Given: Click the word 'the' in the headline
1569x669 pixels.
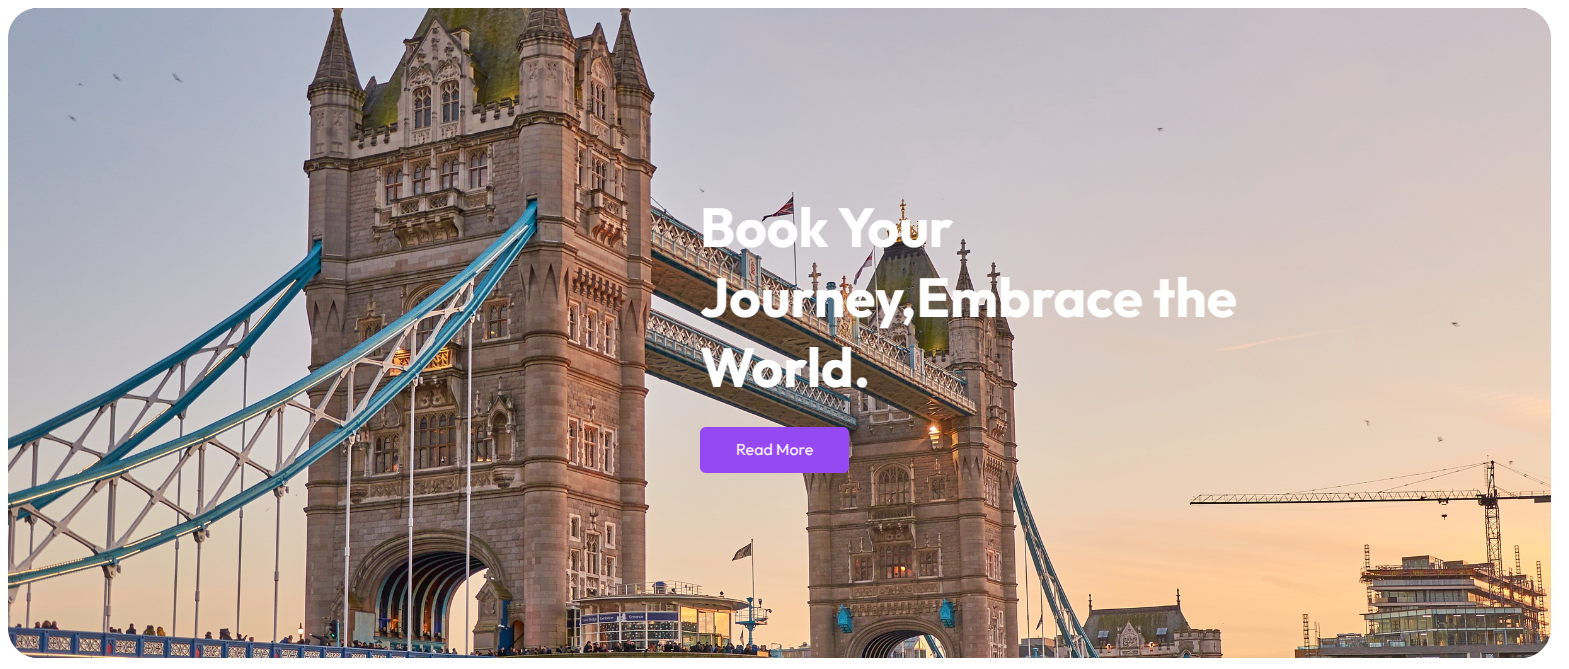Looking at the screenshot, I should (1195, 299).
